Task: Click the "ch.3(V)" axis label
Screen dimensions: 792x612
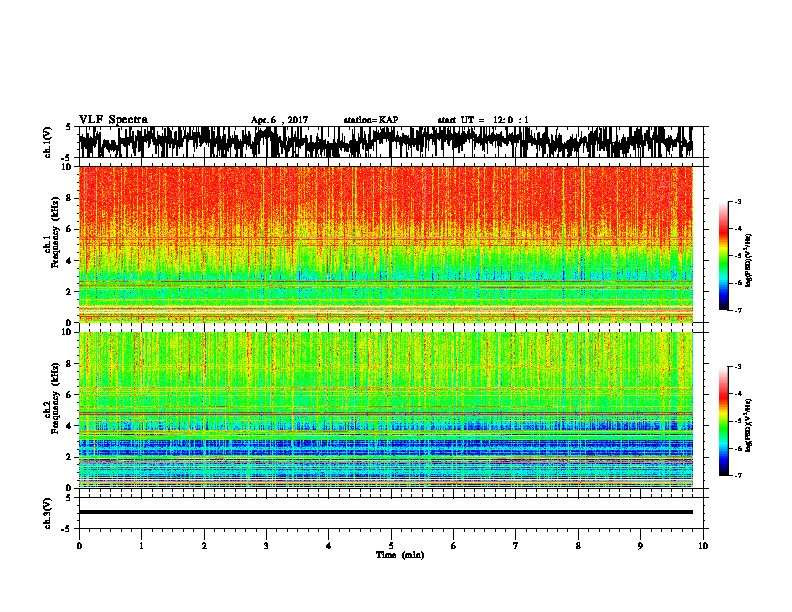Action: [x=48, y=514]
